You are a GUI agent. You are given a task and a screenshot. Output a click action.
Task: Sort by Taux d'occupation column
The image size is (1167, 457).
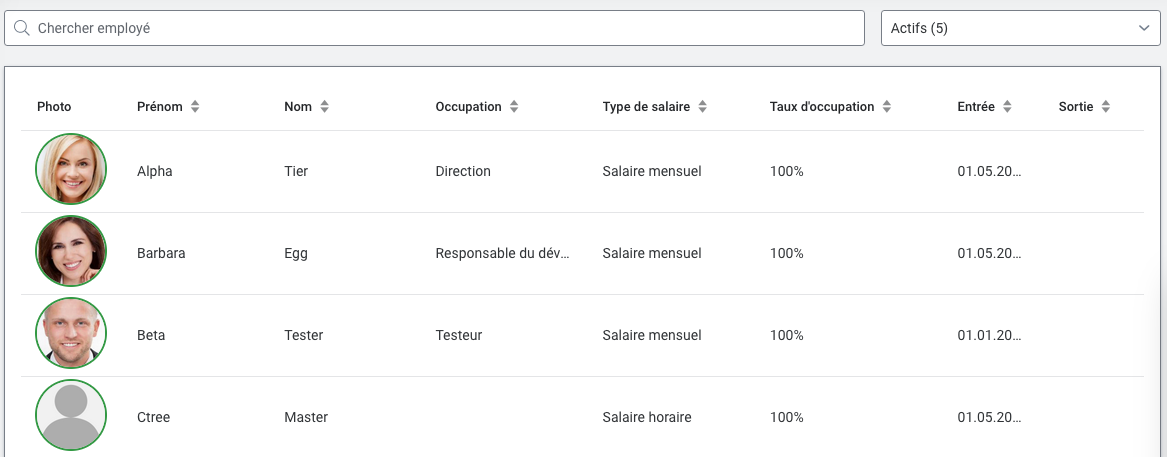click(887, 107)
